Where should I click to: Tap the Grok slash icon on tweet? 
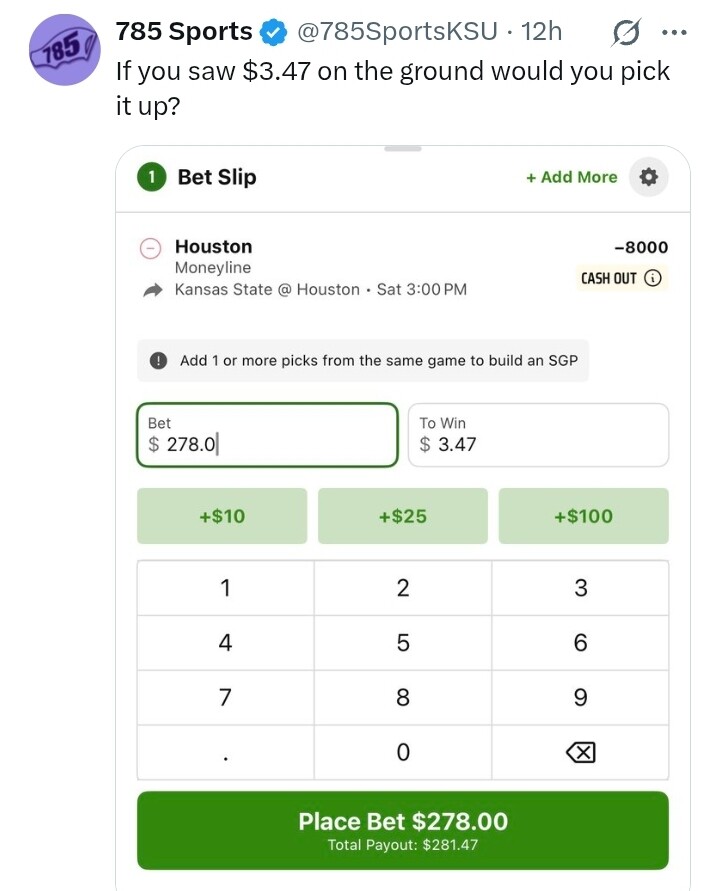pyautogui.click(x=626, y=33)
